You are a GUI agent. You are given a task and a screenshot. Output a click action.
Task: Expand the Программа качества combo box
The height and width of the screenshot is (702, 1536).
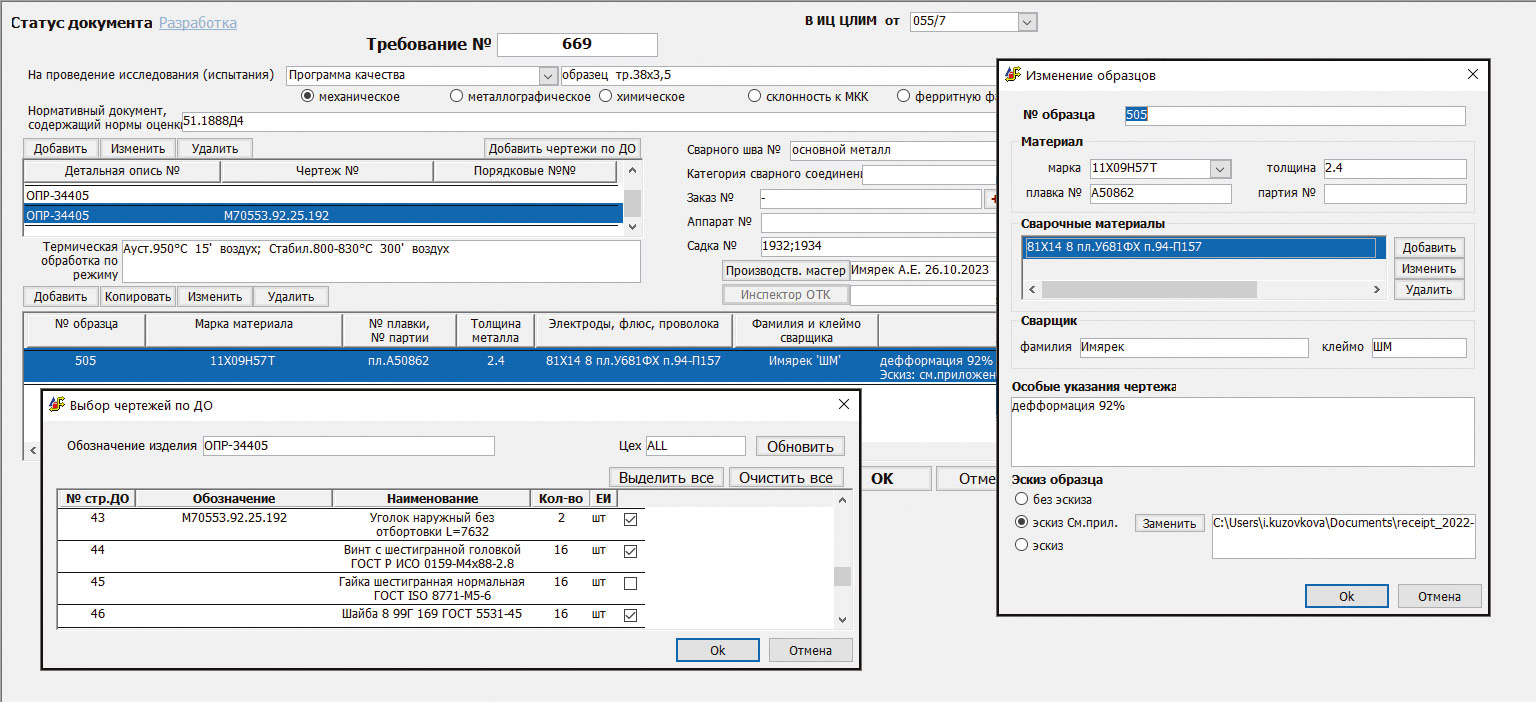547,75
